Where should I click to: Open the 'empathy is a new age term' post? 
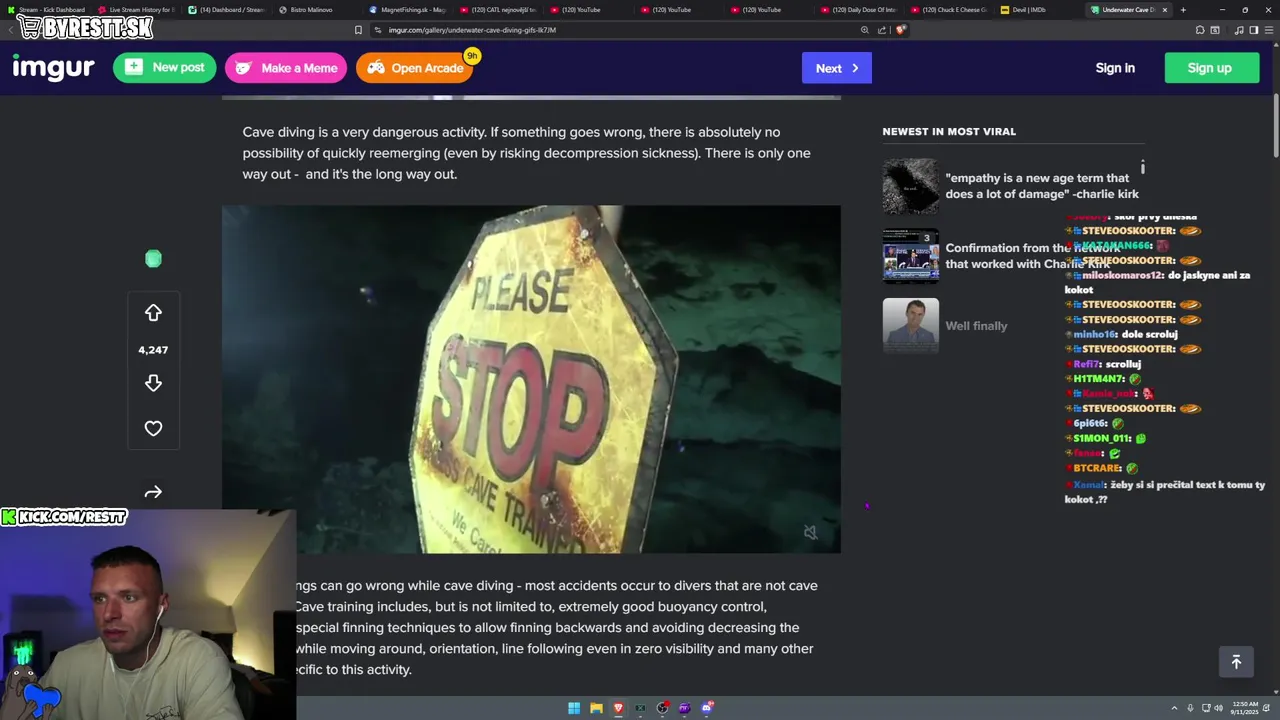click(x=1042, y=186)
